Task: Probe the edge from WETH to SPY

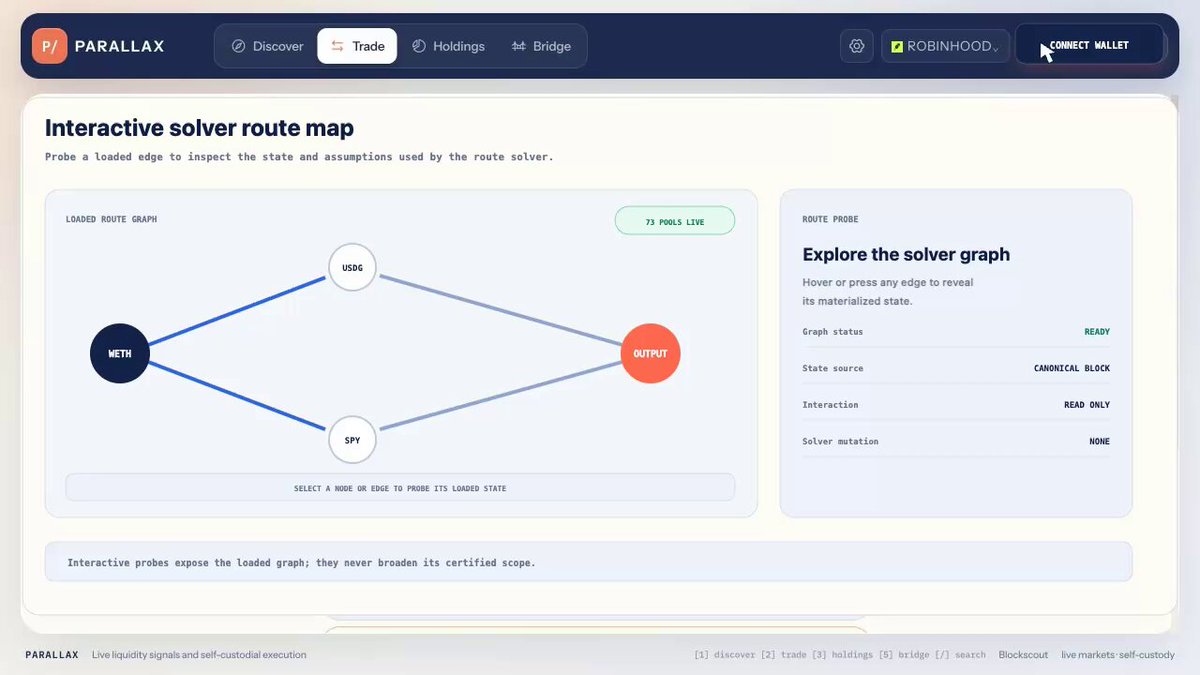Action: point(237,396)
